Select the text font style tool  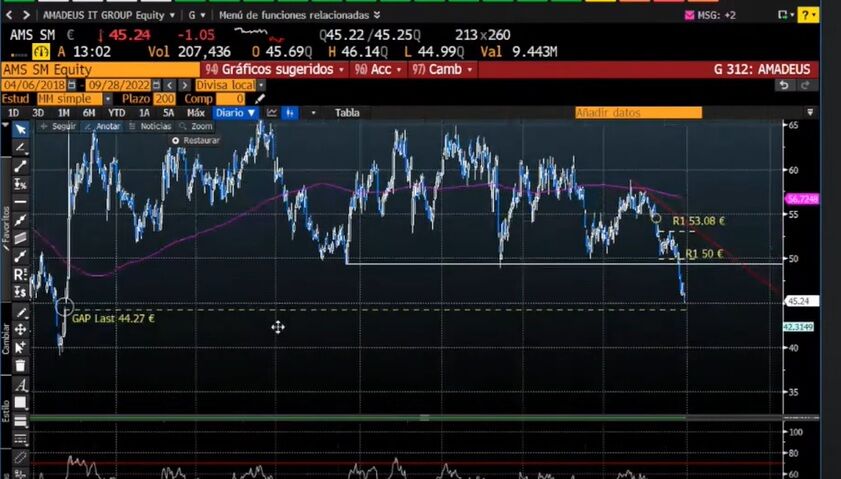coord(20,385)
